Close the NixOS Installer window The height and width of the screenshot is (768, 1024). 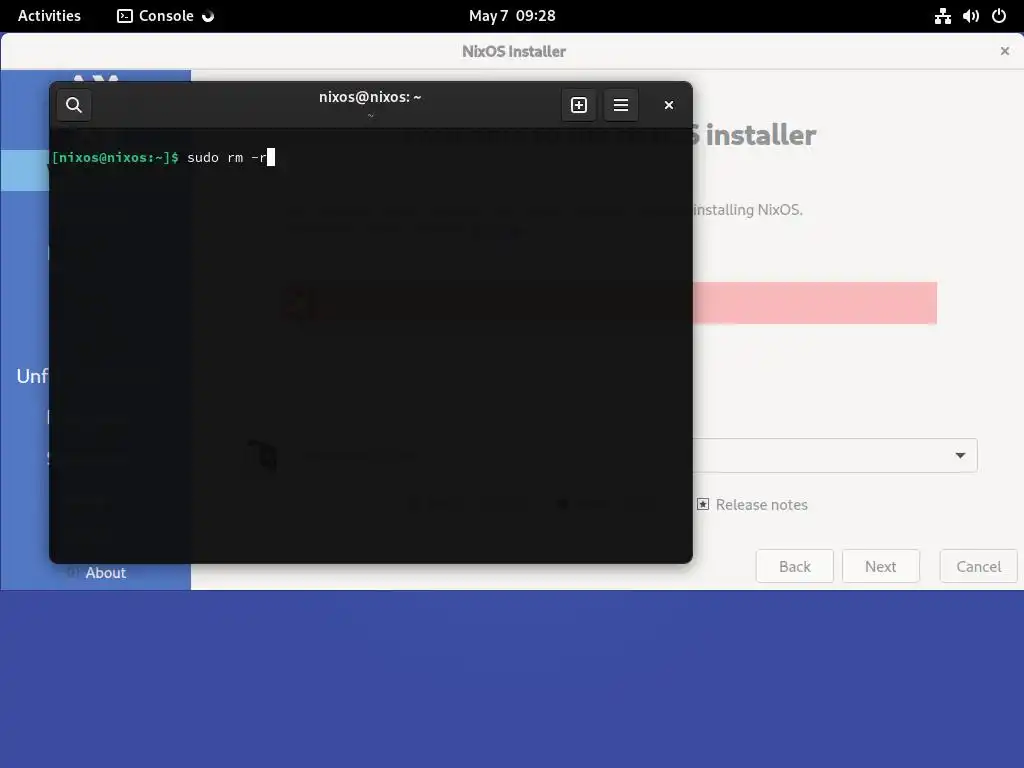coord(1004,51)
